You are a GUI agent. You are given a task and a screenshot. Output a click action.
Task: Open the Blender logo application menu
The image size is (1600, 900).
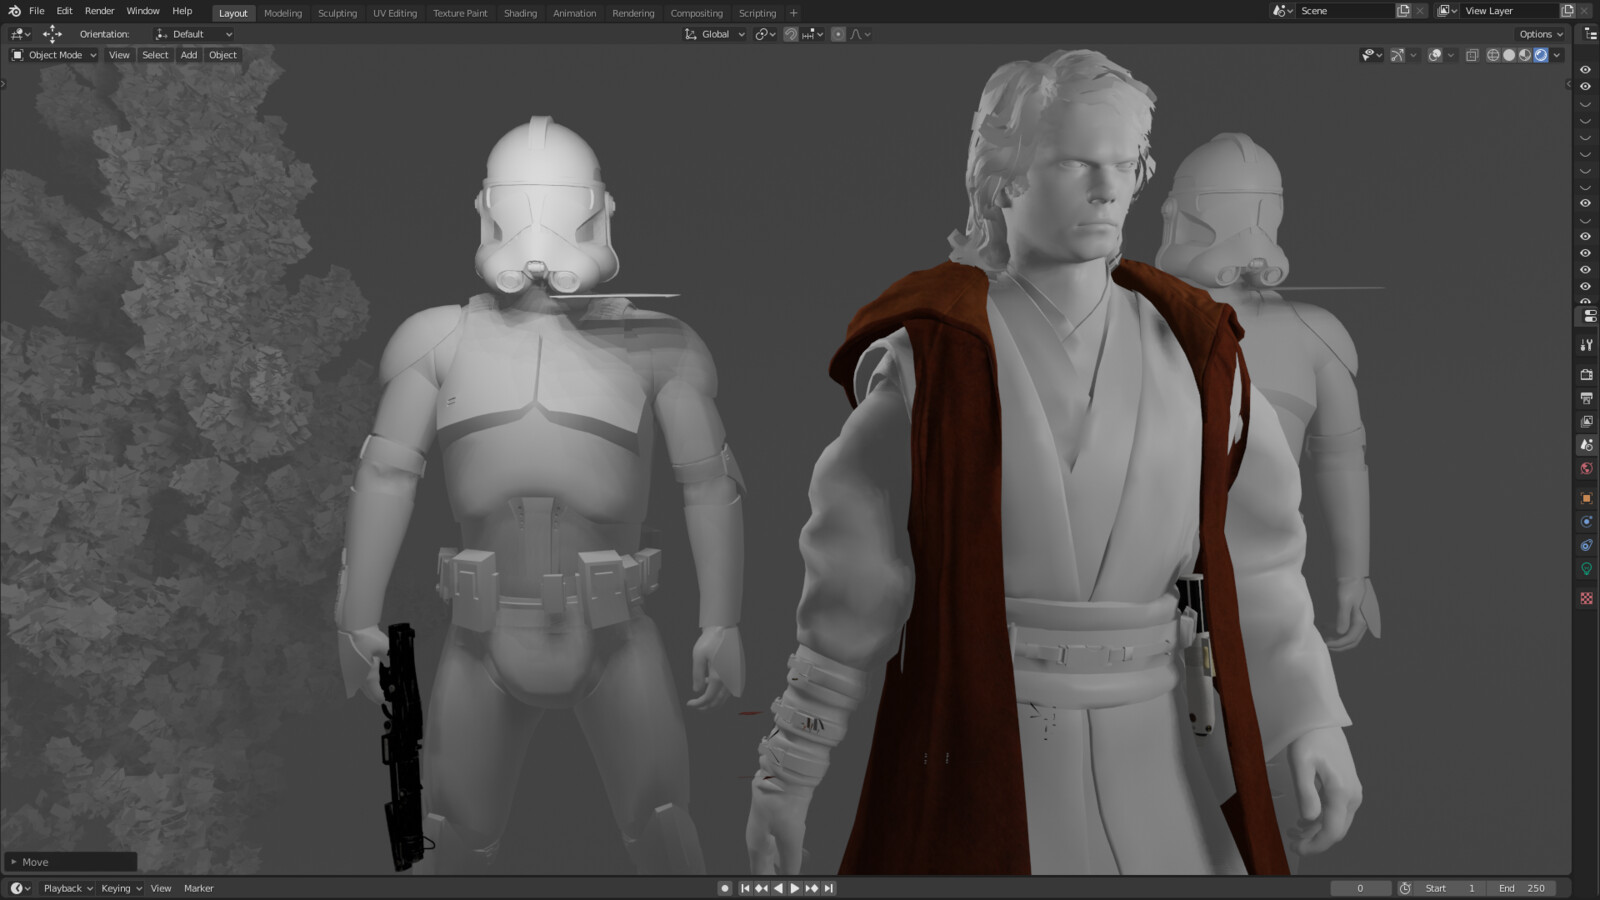click(x=14, y=11)
